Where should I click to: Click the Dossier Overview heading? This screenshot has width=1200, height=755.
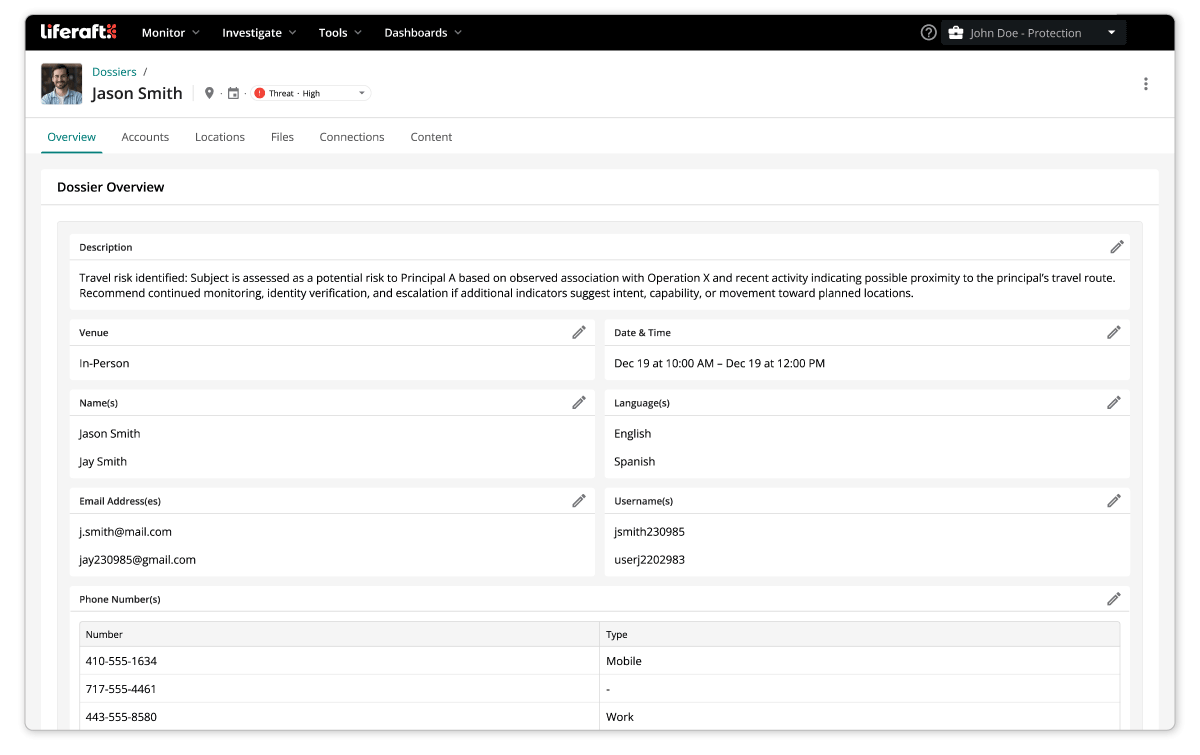click(x=110, y=187)
